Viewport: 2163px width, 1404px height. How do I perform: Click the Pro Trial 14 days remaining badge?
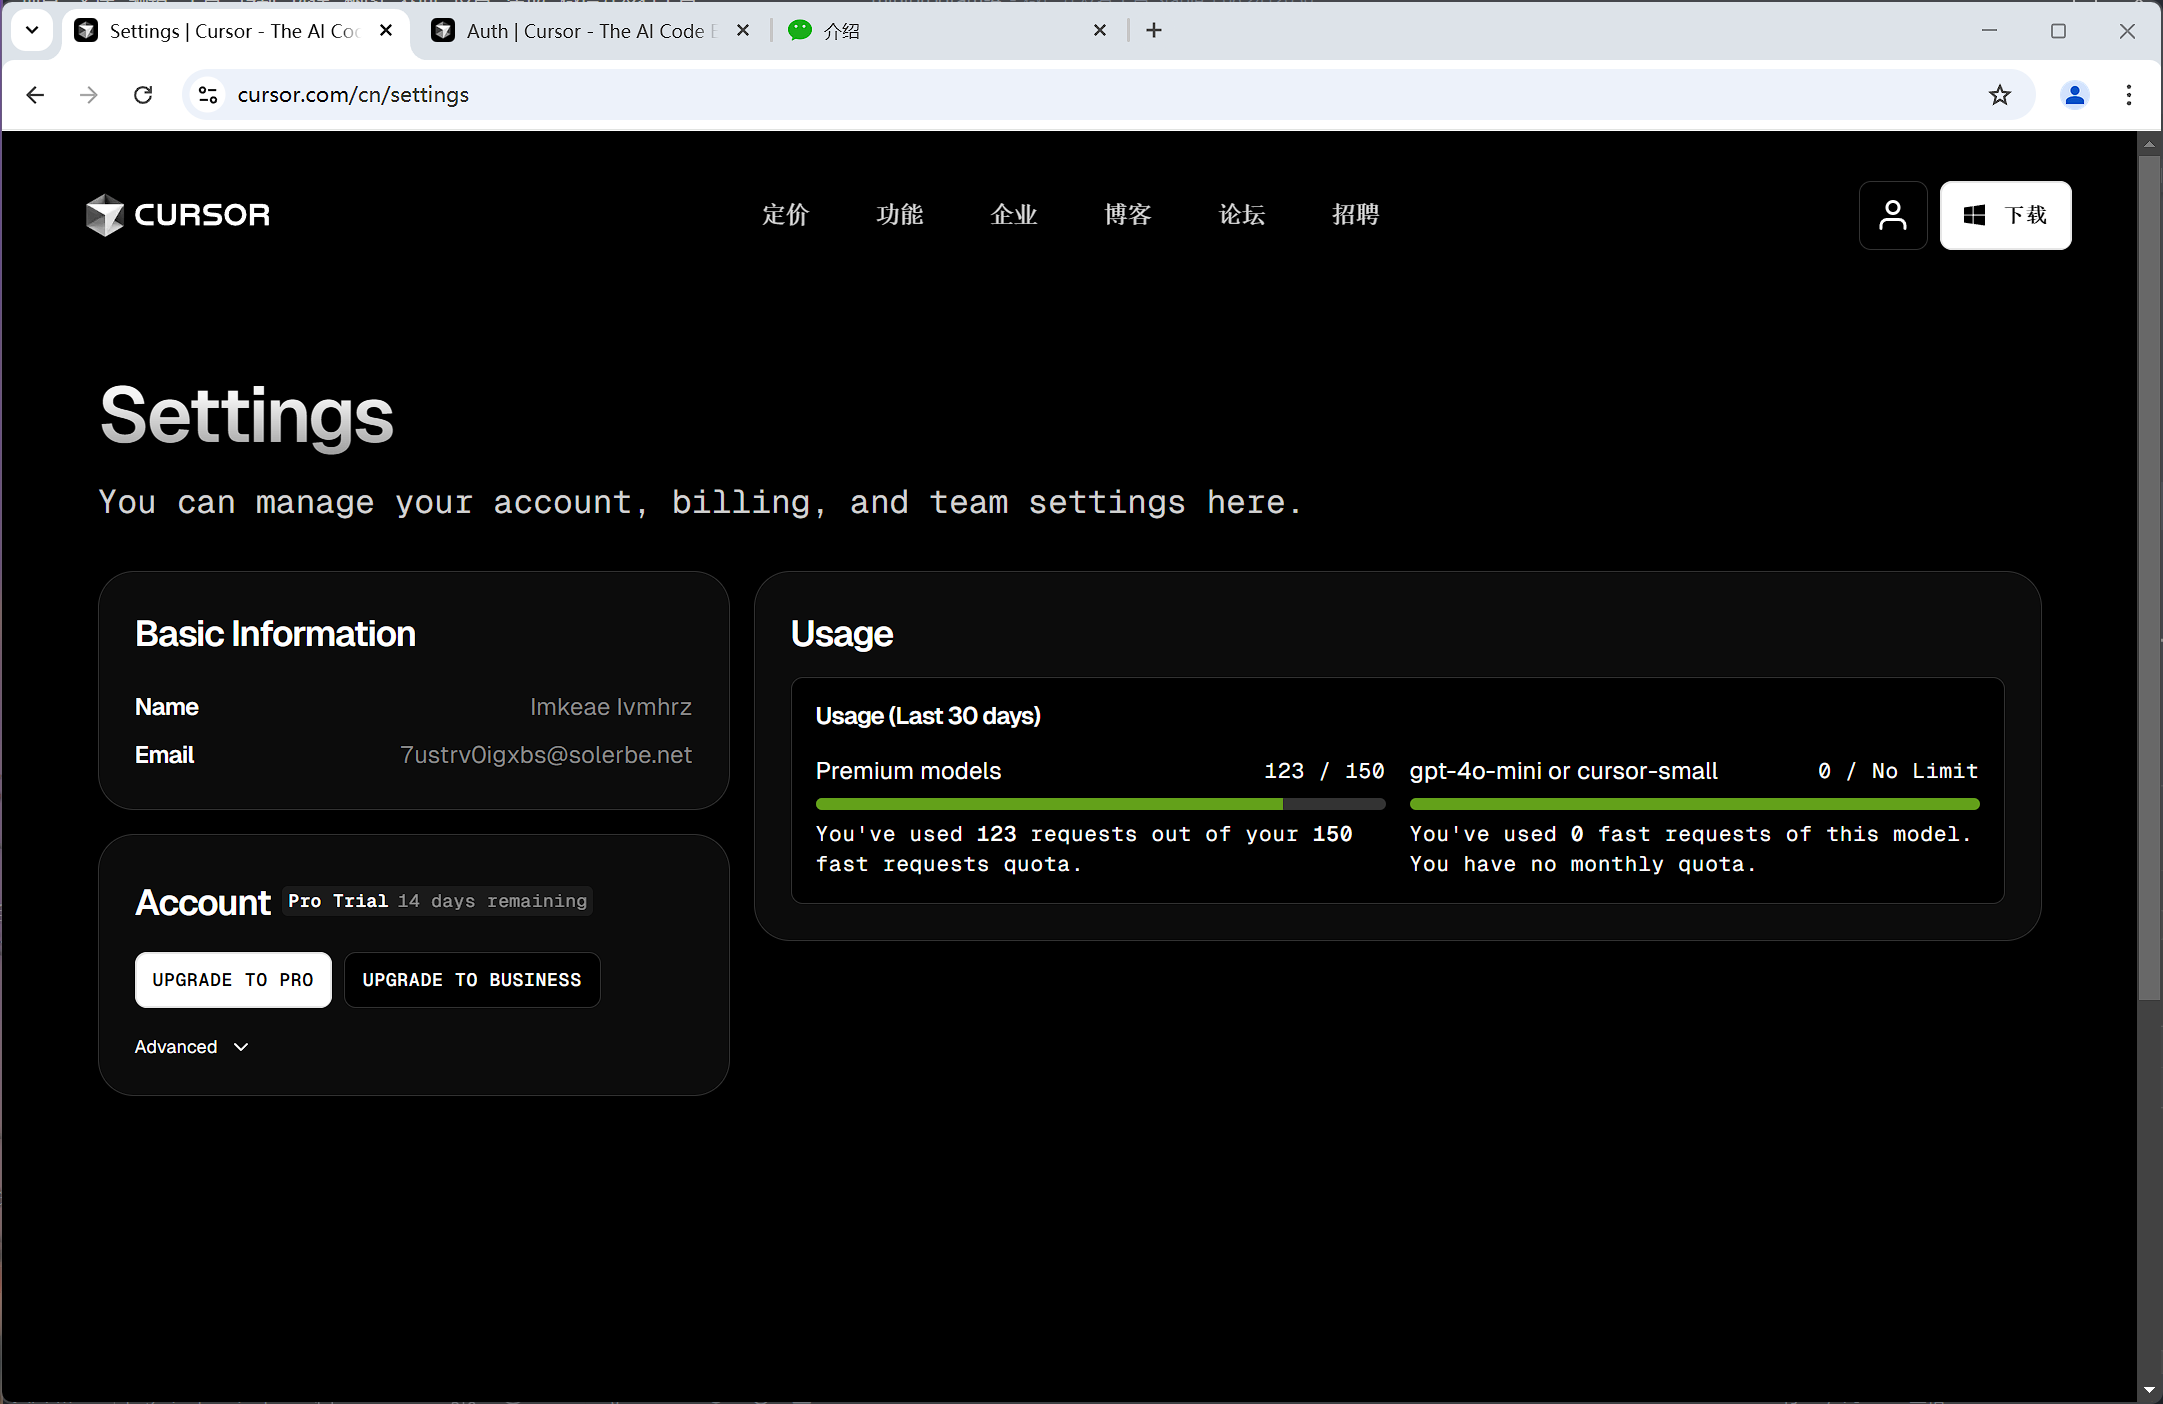437,901
